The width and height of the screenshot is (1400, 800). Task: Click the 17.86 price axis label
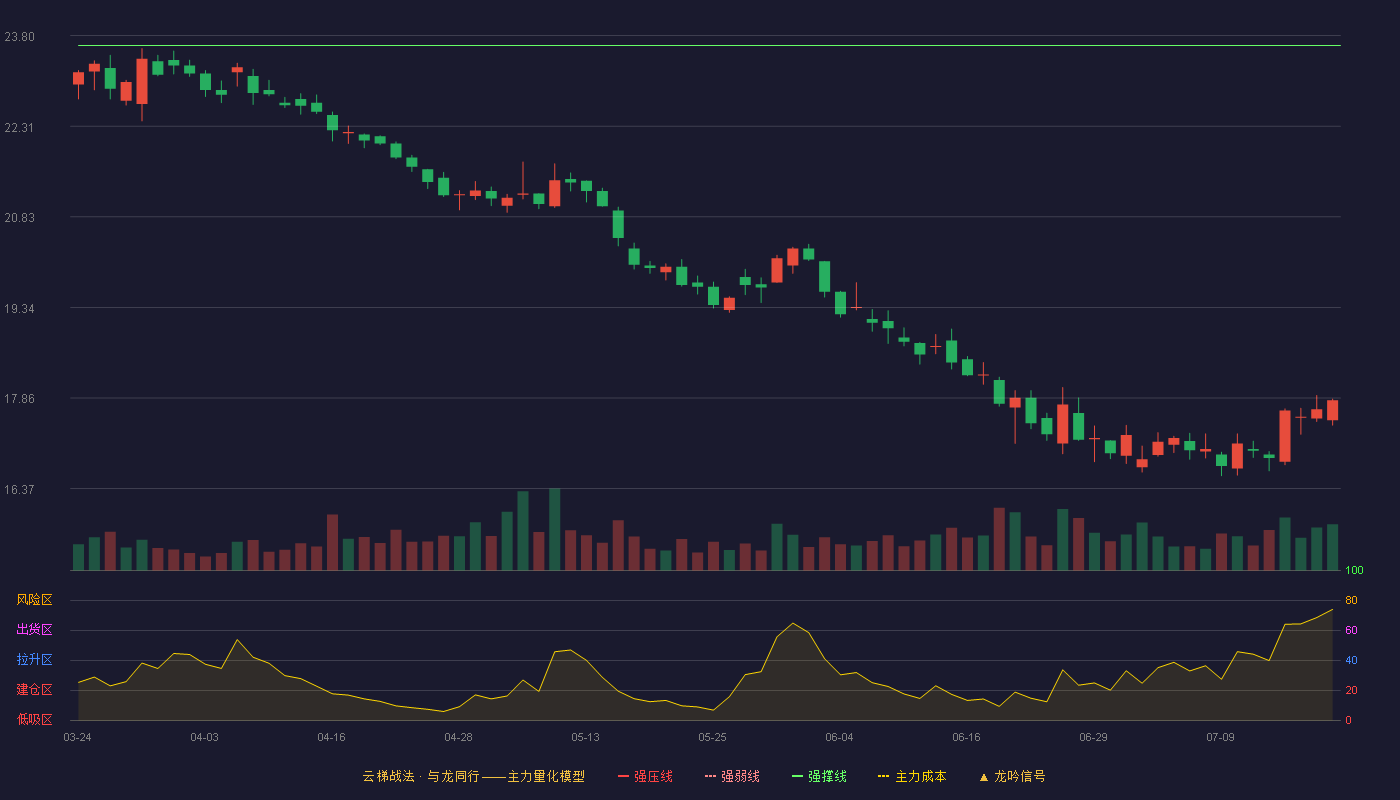pyautogui.click(x=19, y=399)
